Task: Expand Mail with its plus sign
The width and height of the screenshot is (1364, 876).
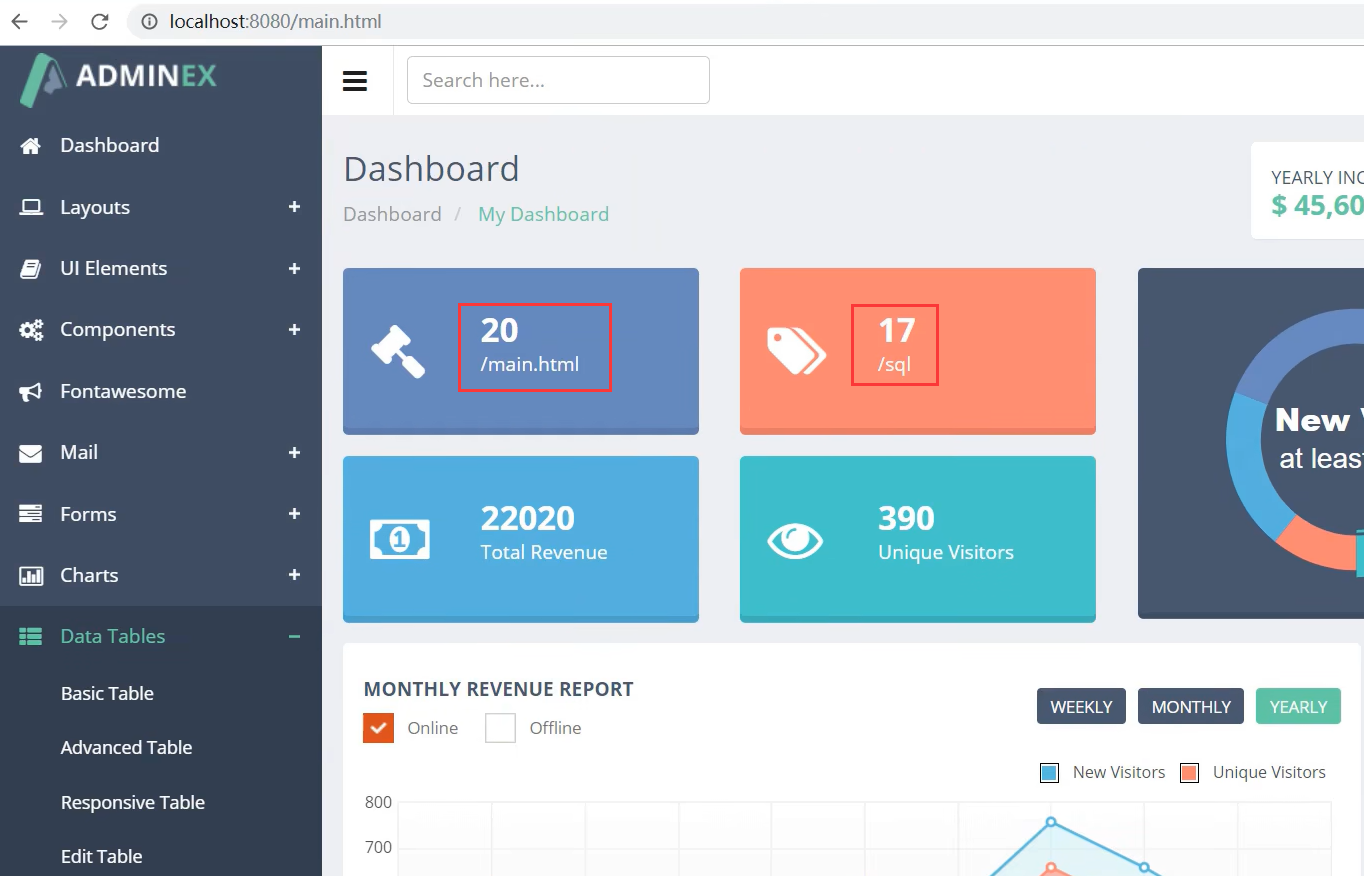Action: pos(294,452)
